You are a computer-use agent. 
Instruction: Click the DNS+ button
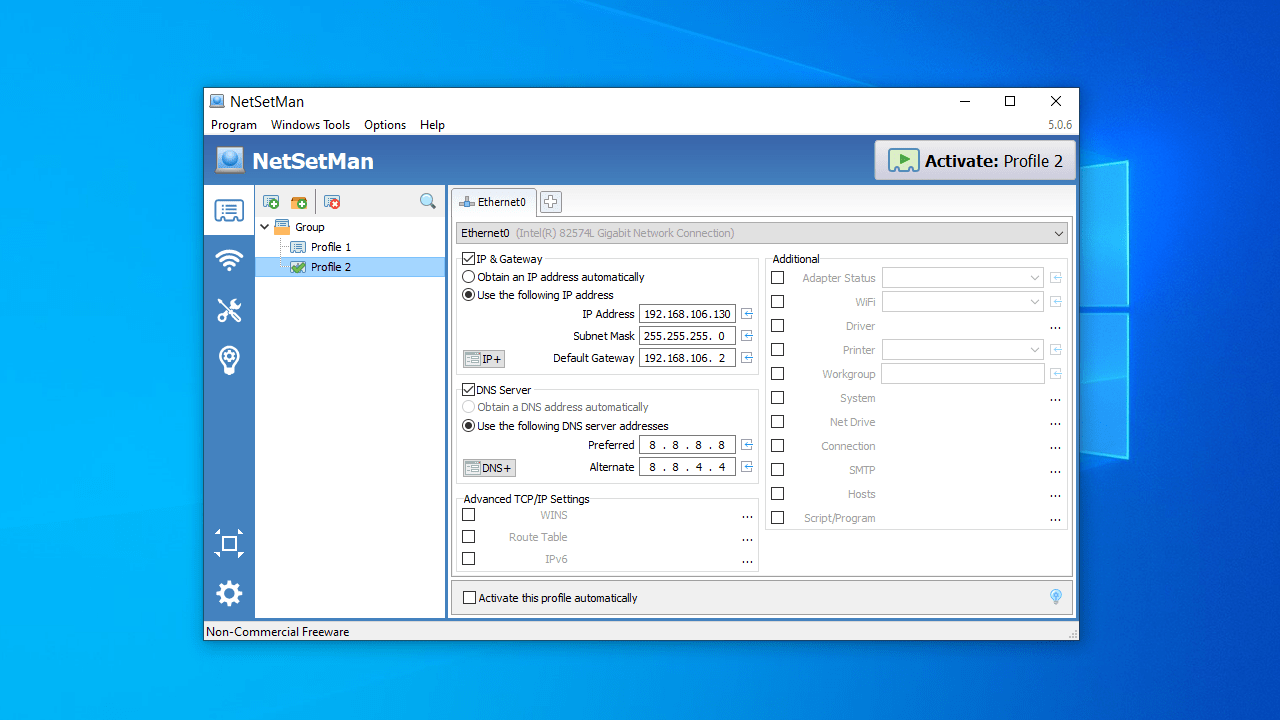489,468
